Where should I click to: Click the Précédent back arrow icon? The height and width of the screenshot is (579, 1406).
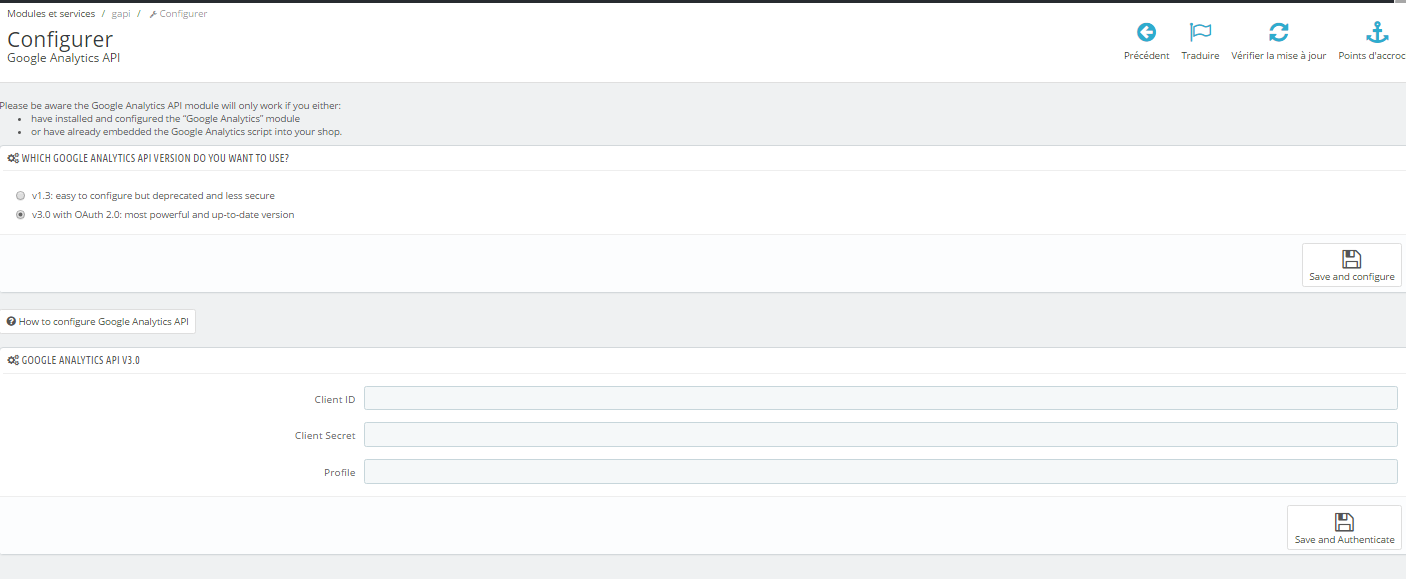[x=1146, y=32]
